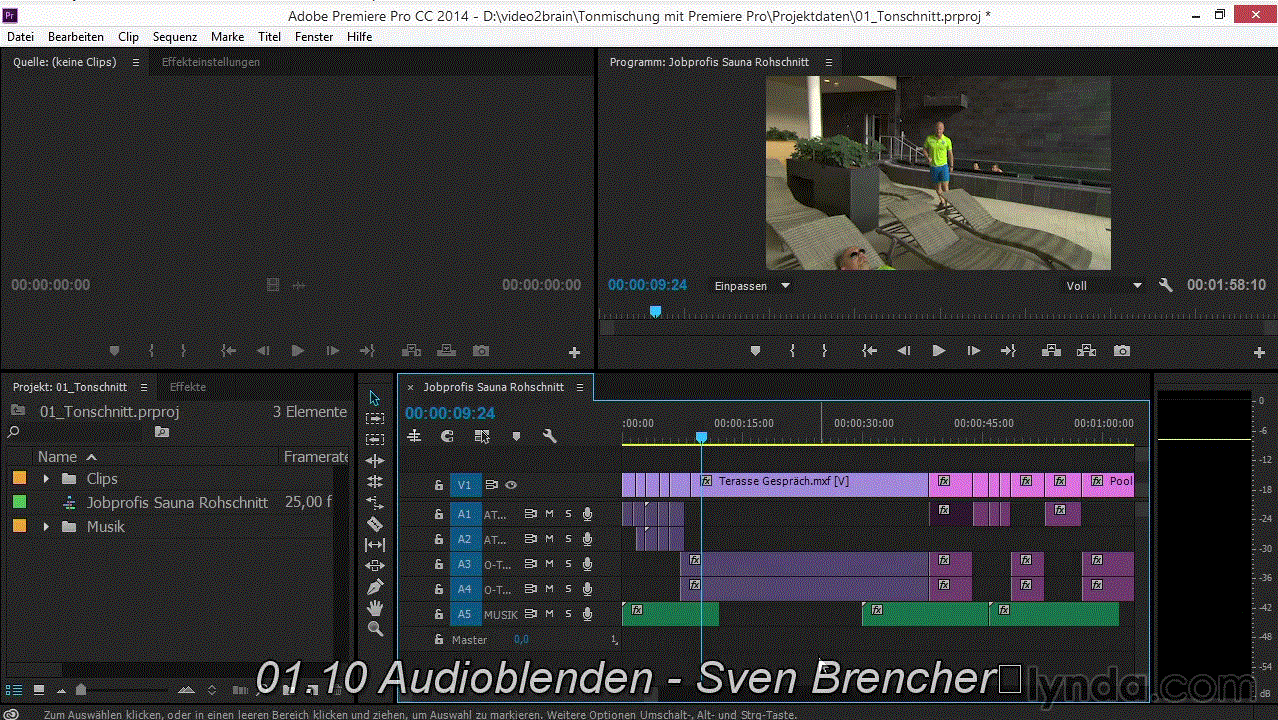Open Program monitor settings wrench
This screenshot has height=720, width=1278.
click(1165, 285)
